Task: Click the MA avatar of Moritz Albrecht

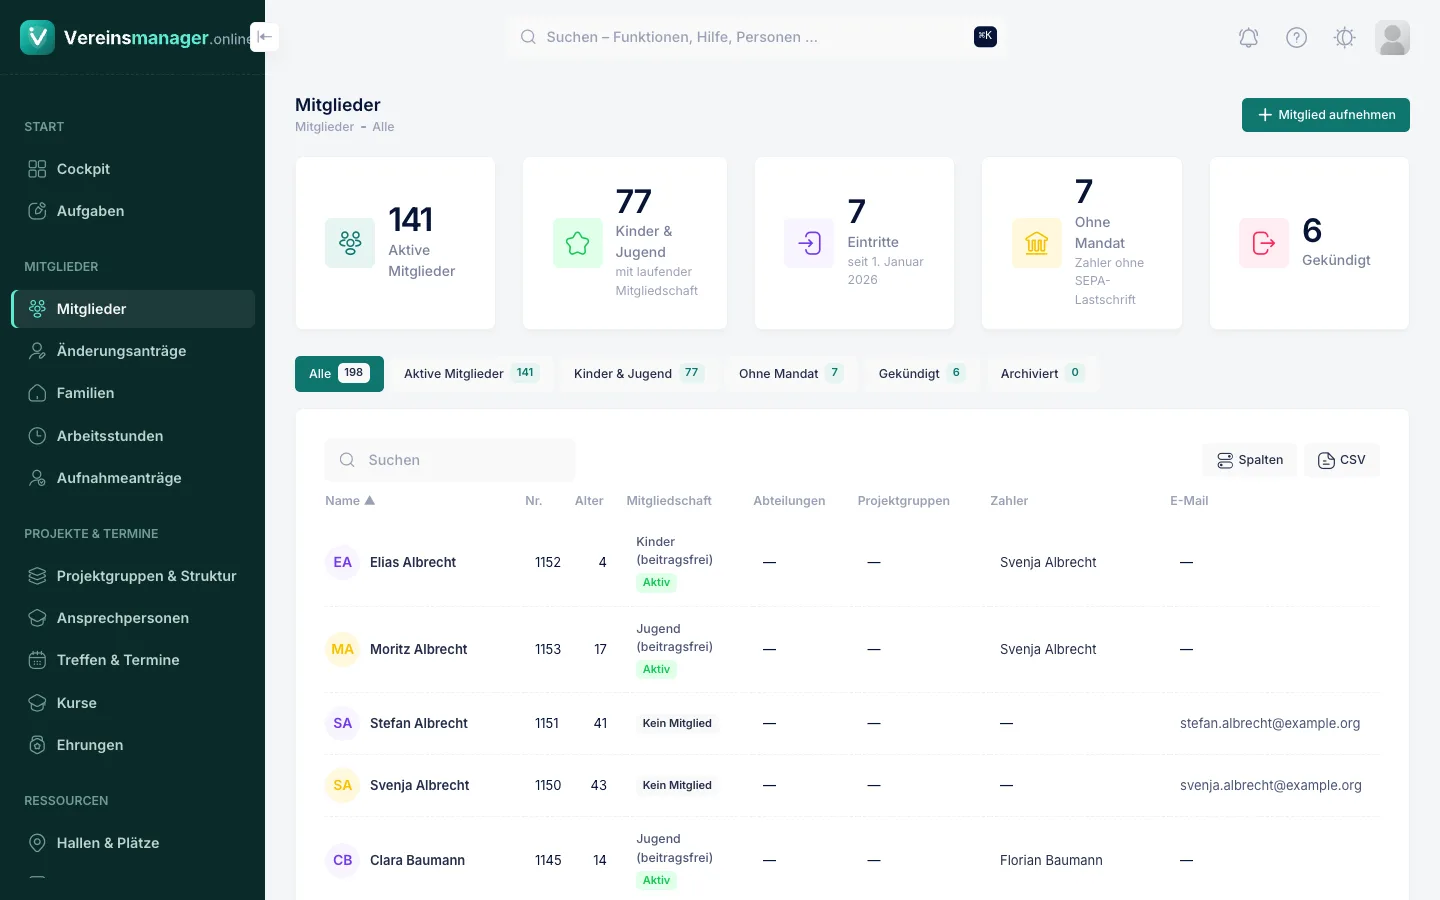Action: [x=343, y=649]
